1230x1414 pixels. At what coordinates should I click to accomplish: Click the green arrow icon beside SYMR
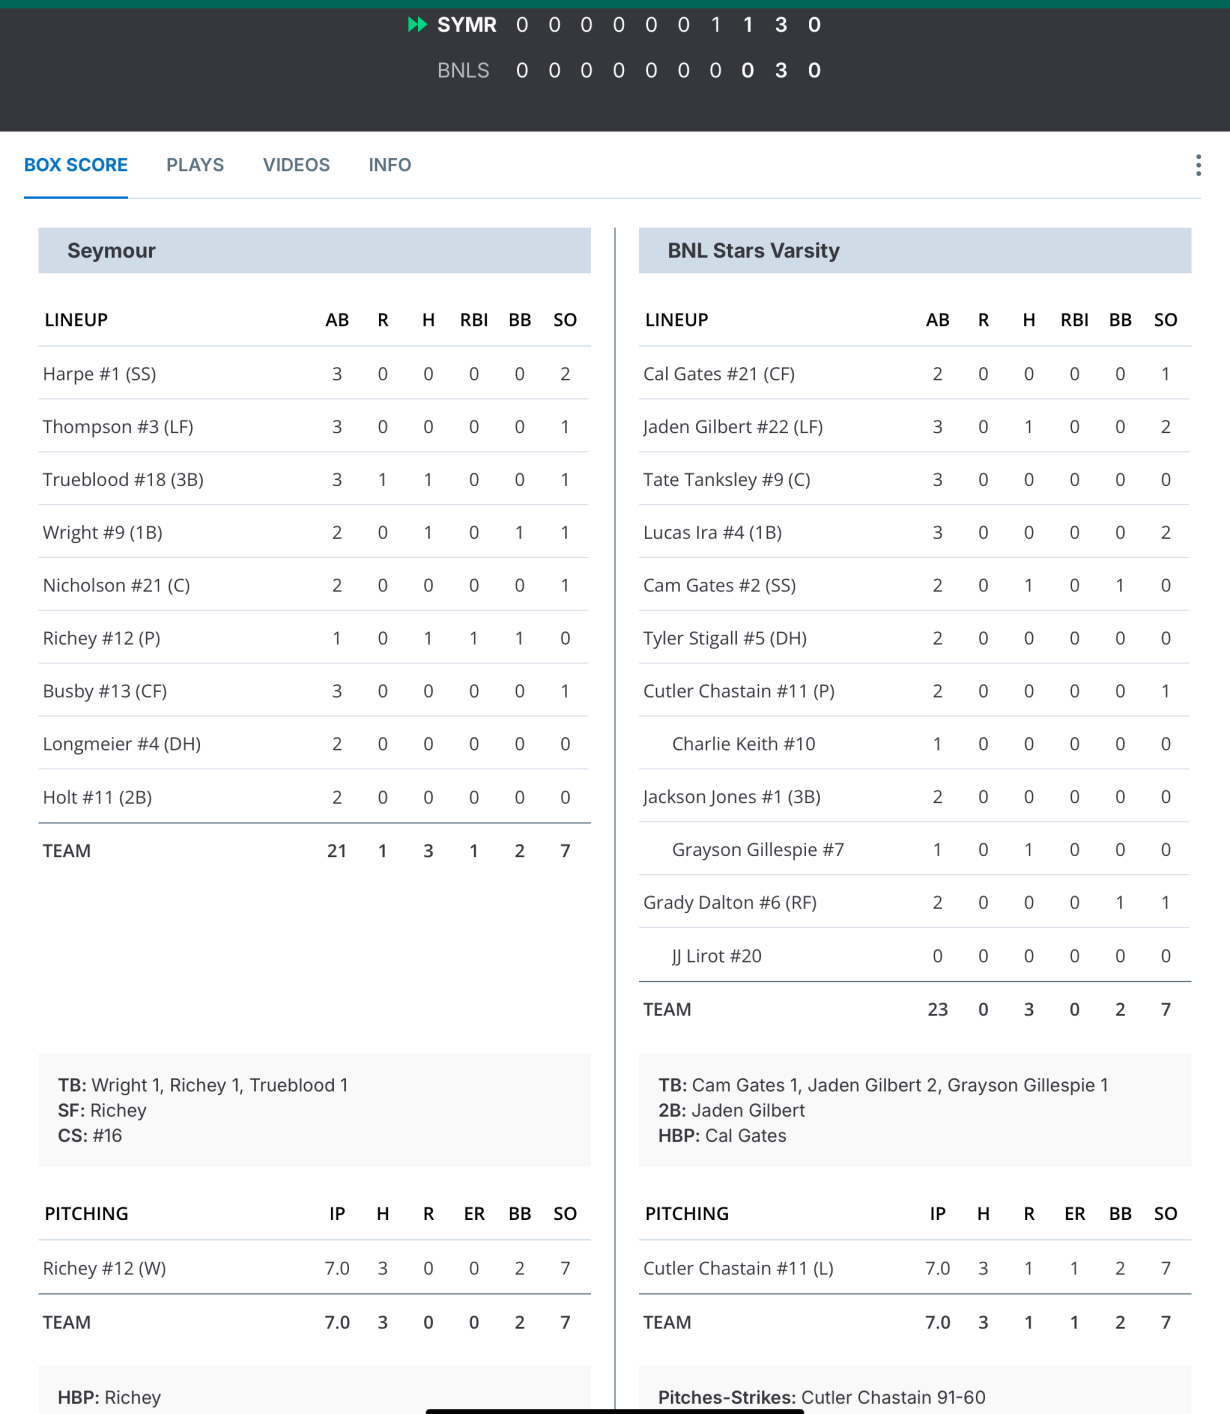coord(417,25)
